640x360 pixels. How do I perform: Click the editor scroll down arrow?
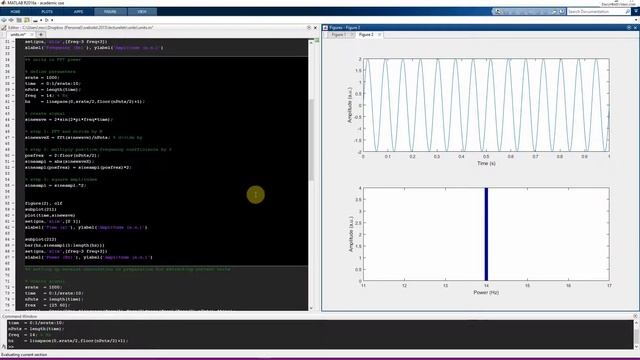311,308
